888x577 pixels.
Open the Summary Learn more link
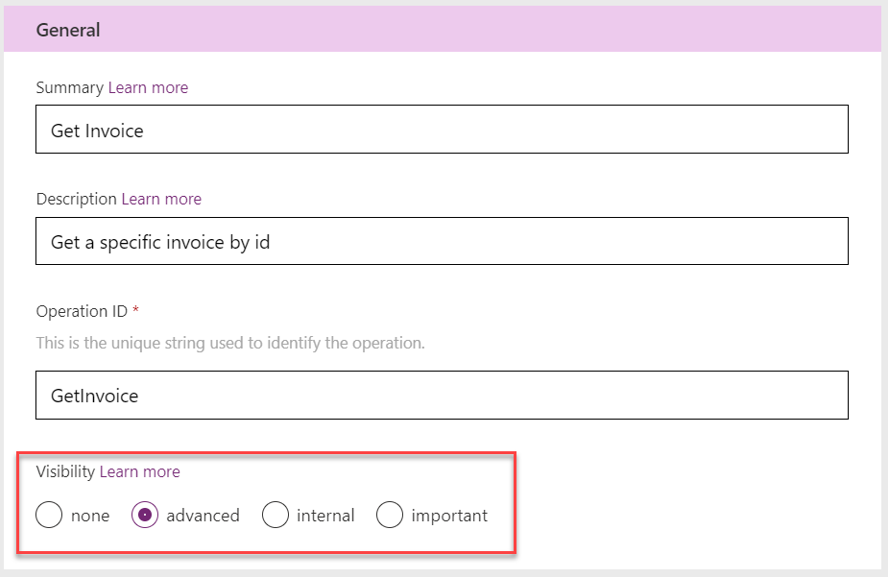(148, 88)
